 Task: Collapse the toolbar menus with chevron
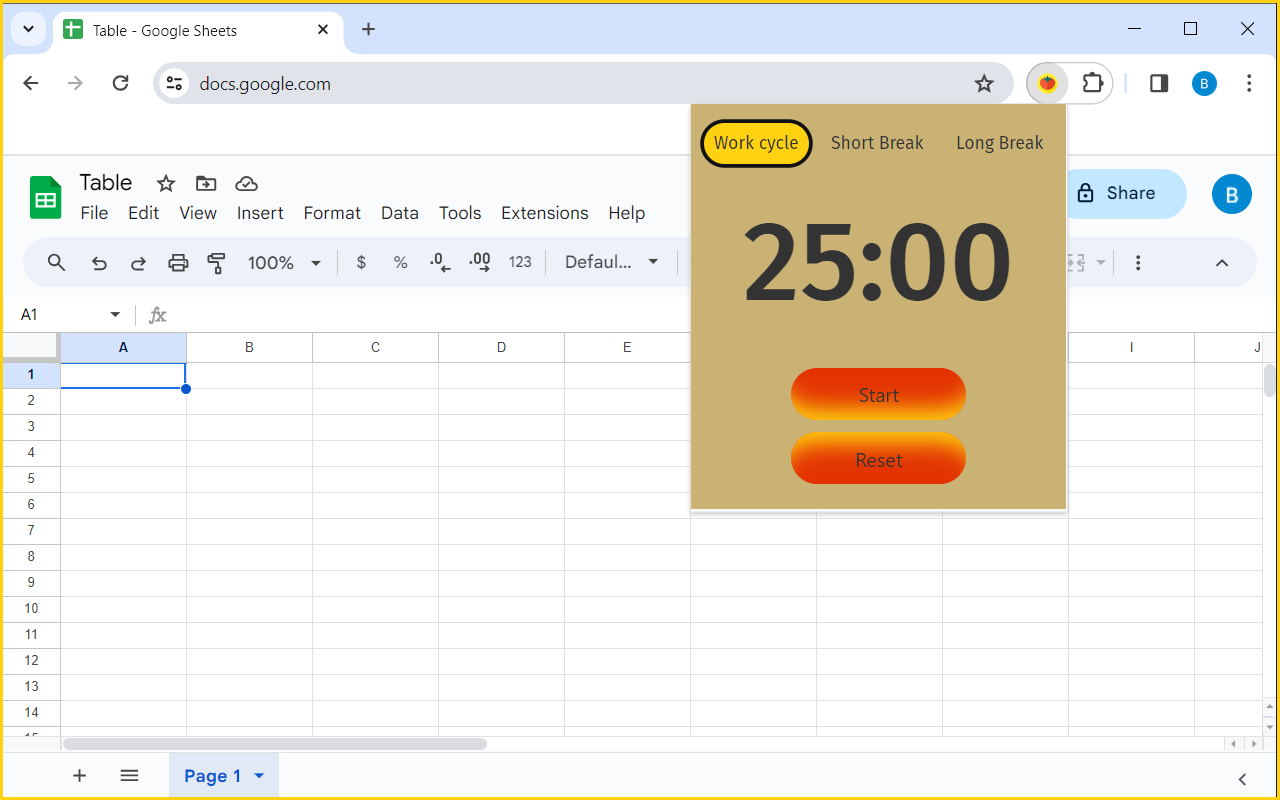[1222, 263]
